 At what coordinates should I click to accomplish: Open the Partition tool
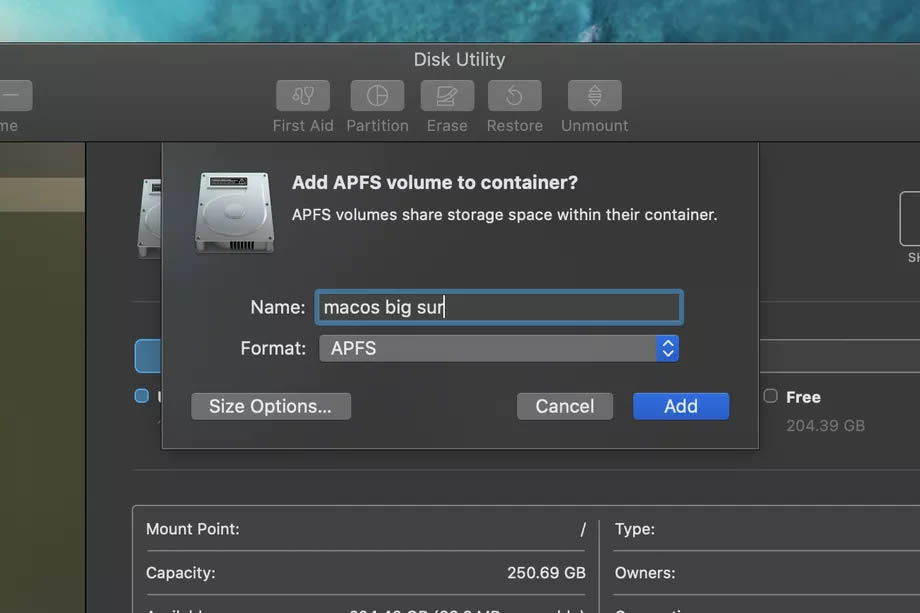(x=377, y=96)
